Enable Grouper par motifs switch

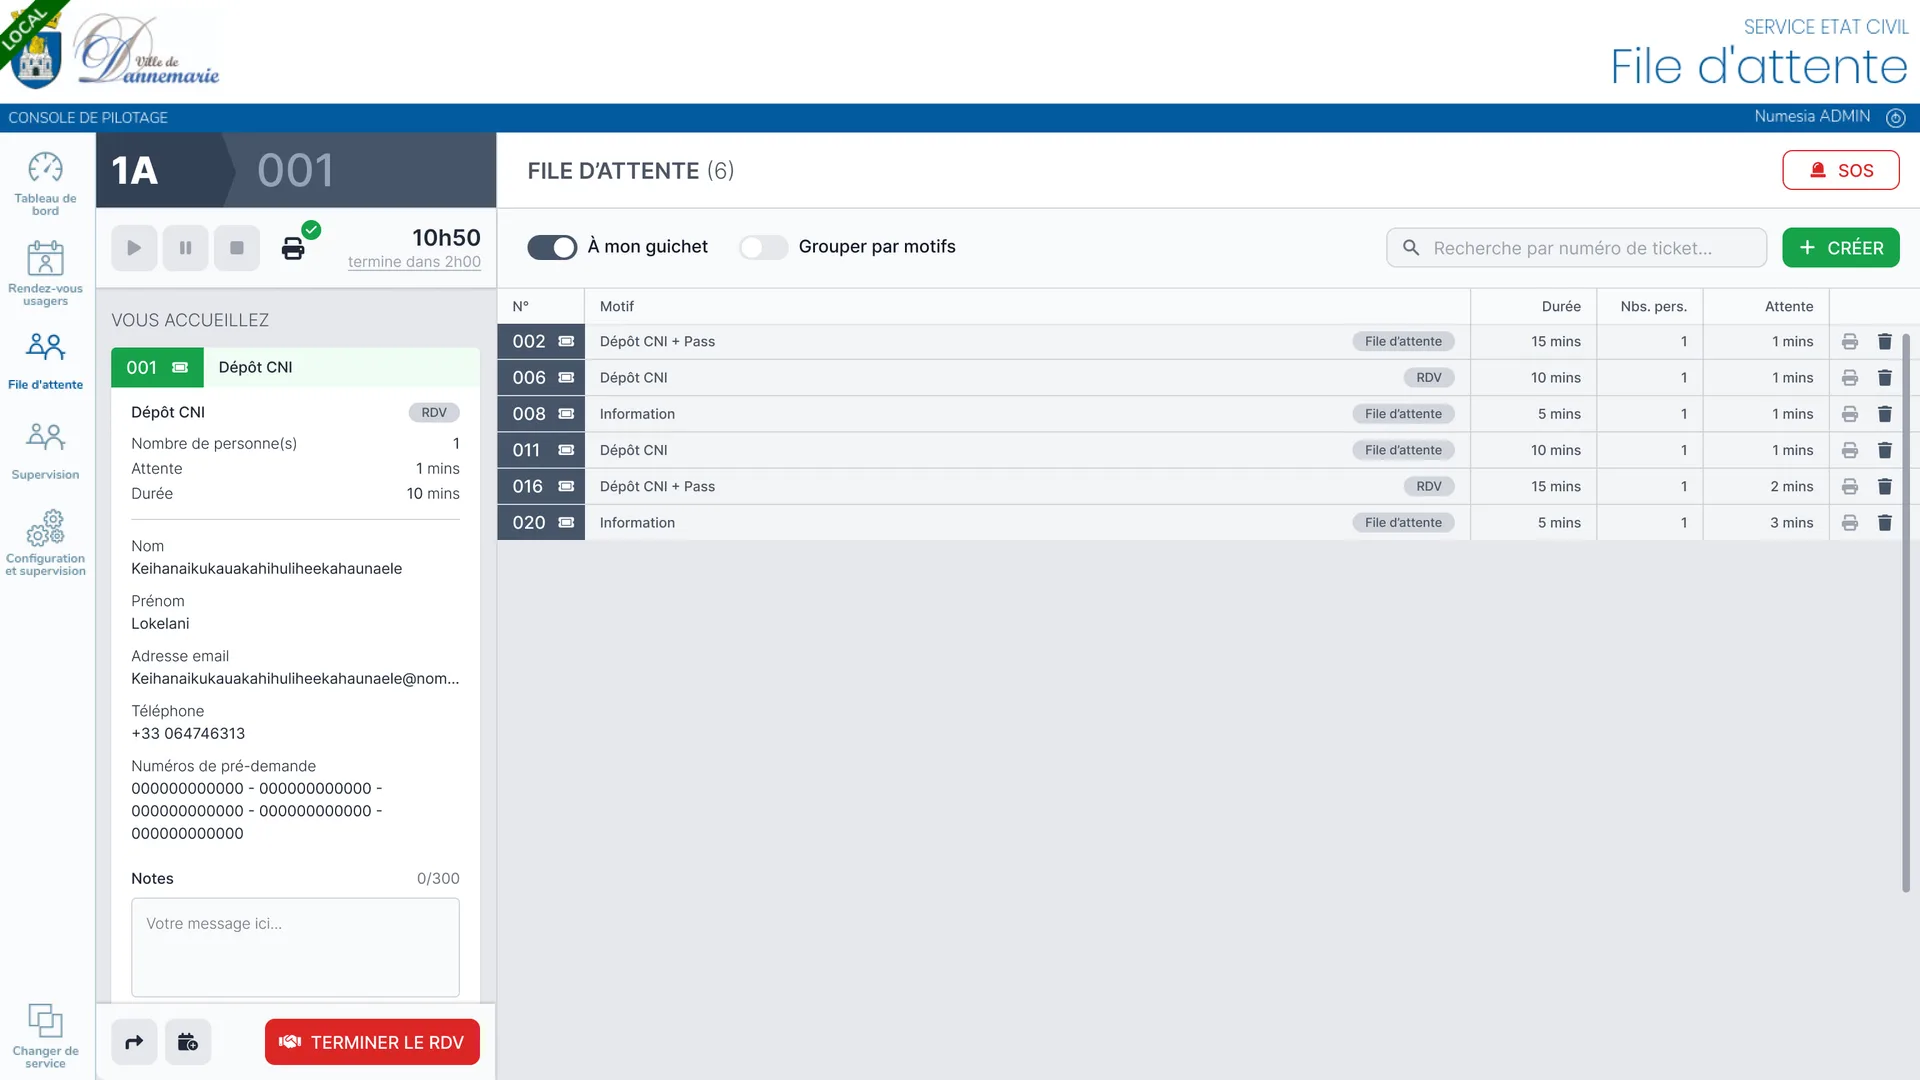pos(764,247)
